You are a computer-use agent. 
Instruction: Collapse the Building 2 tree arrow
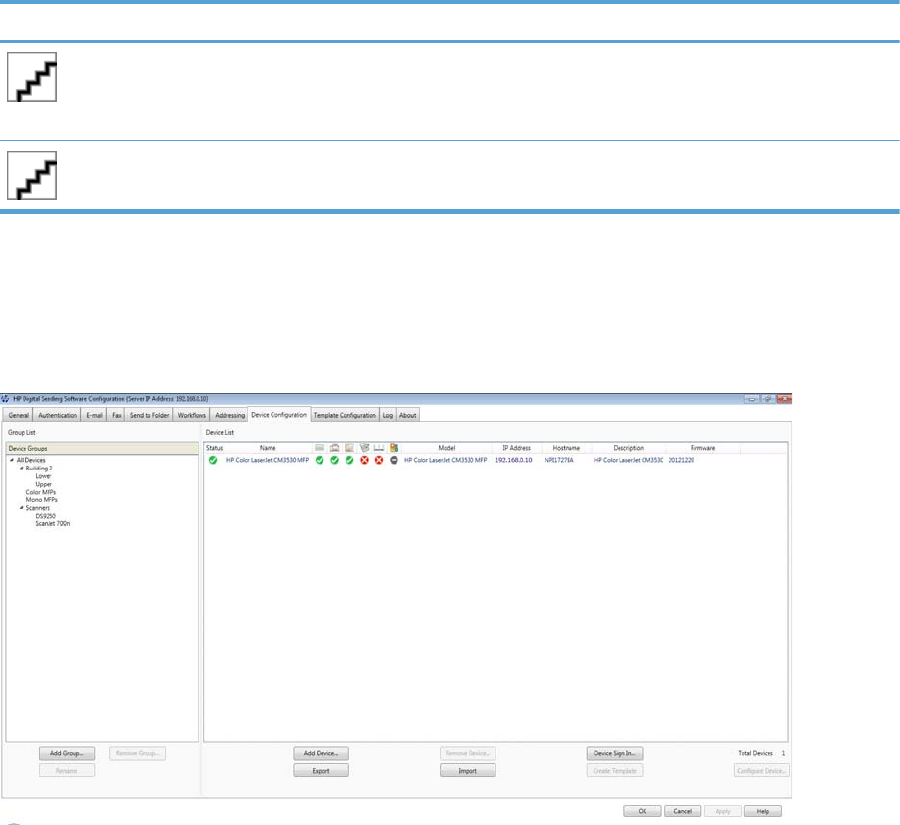click(x=22, y=468)
